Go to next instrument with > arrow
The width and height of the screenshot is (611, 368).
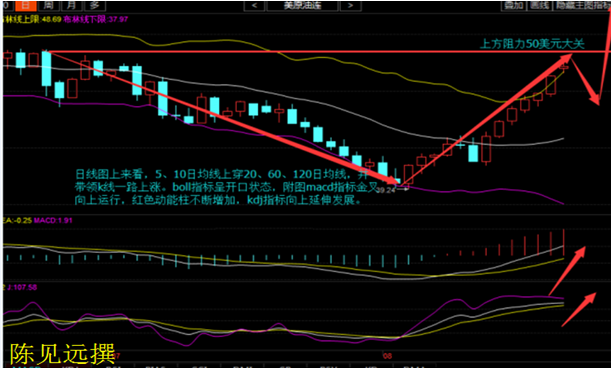click(x=350, y=5)
